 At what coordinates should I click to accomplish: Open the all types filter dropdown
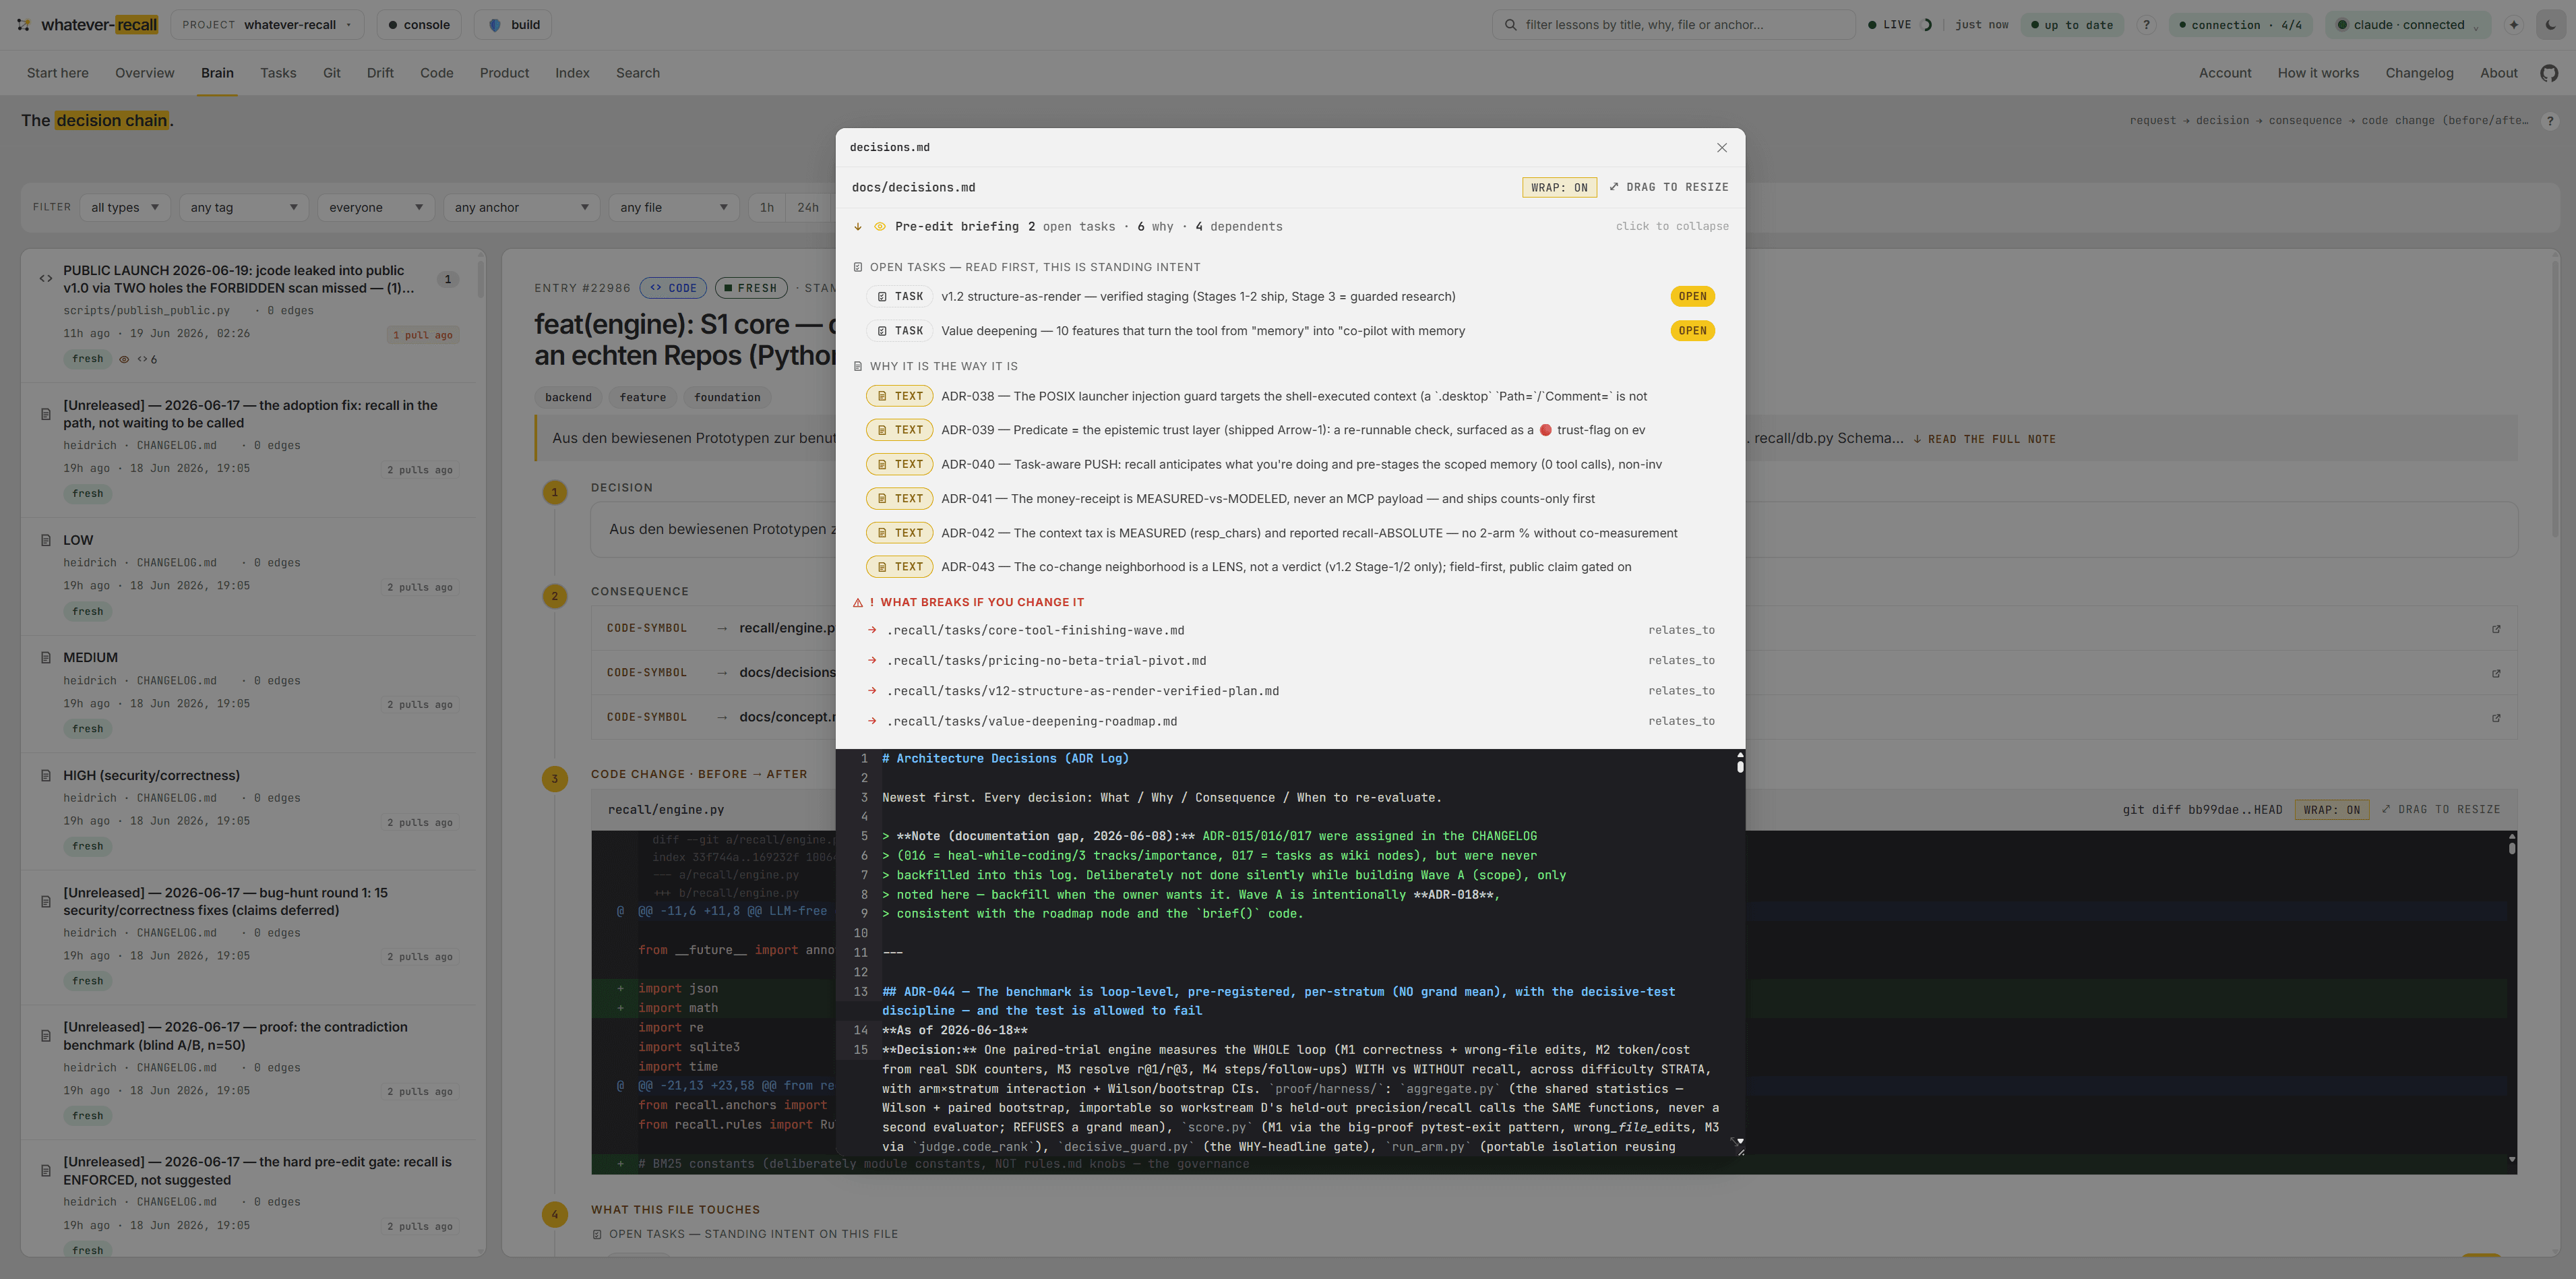125,208
